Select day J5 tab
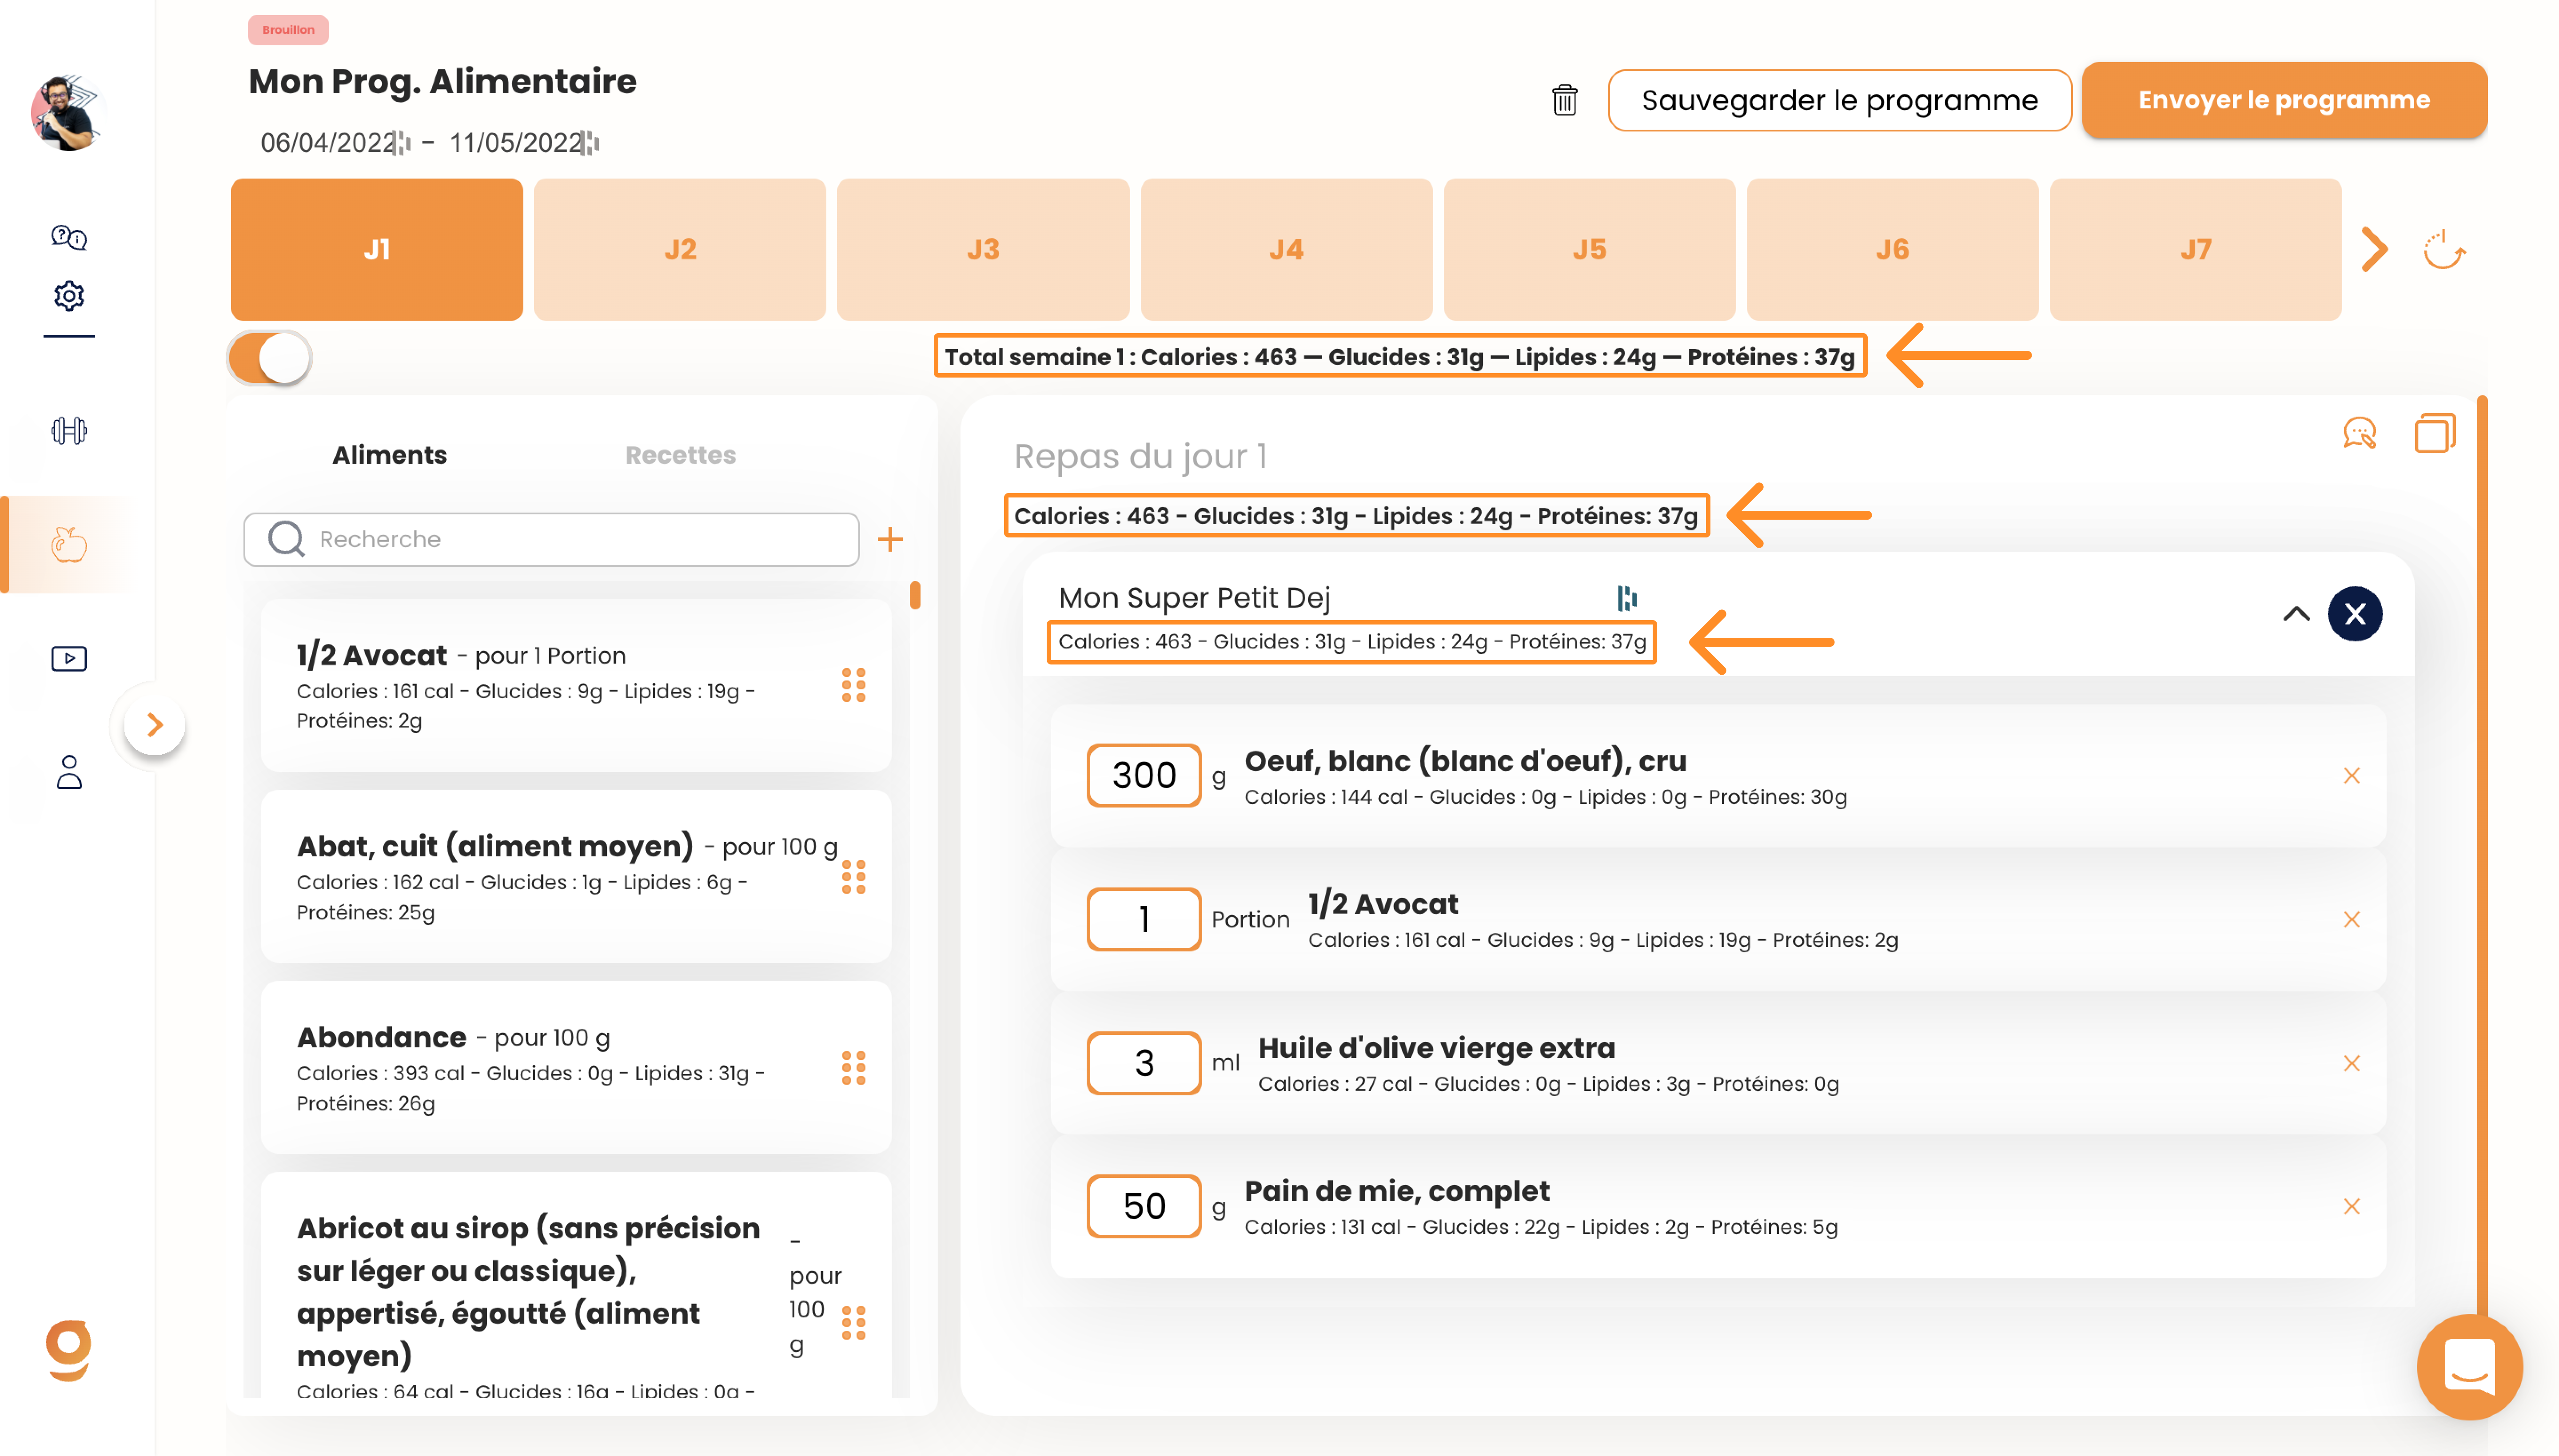 (x=1589, y=250)
